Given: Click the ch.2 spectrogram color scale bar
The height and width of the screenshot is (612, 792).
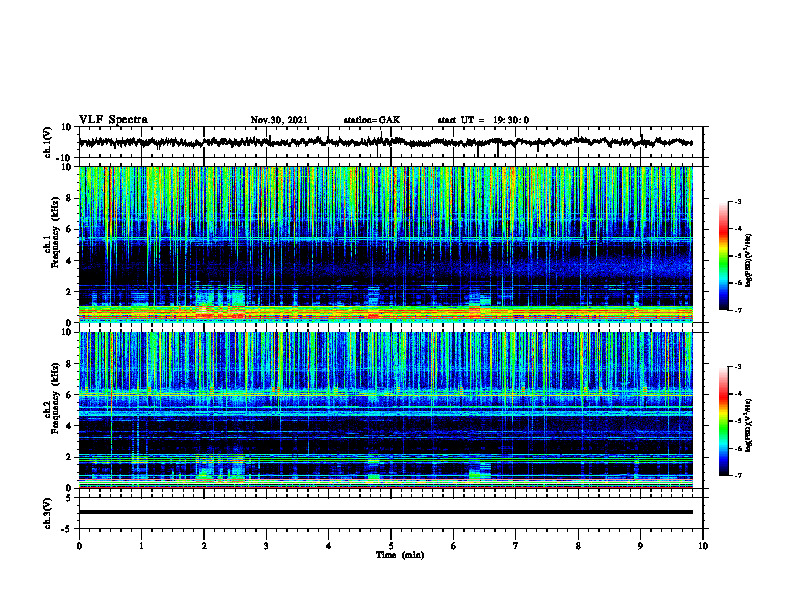Looking at the screenshot, I should tap(723, 421).
